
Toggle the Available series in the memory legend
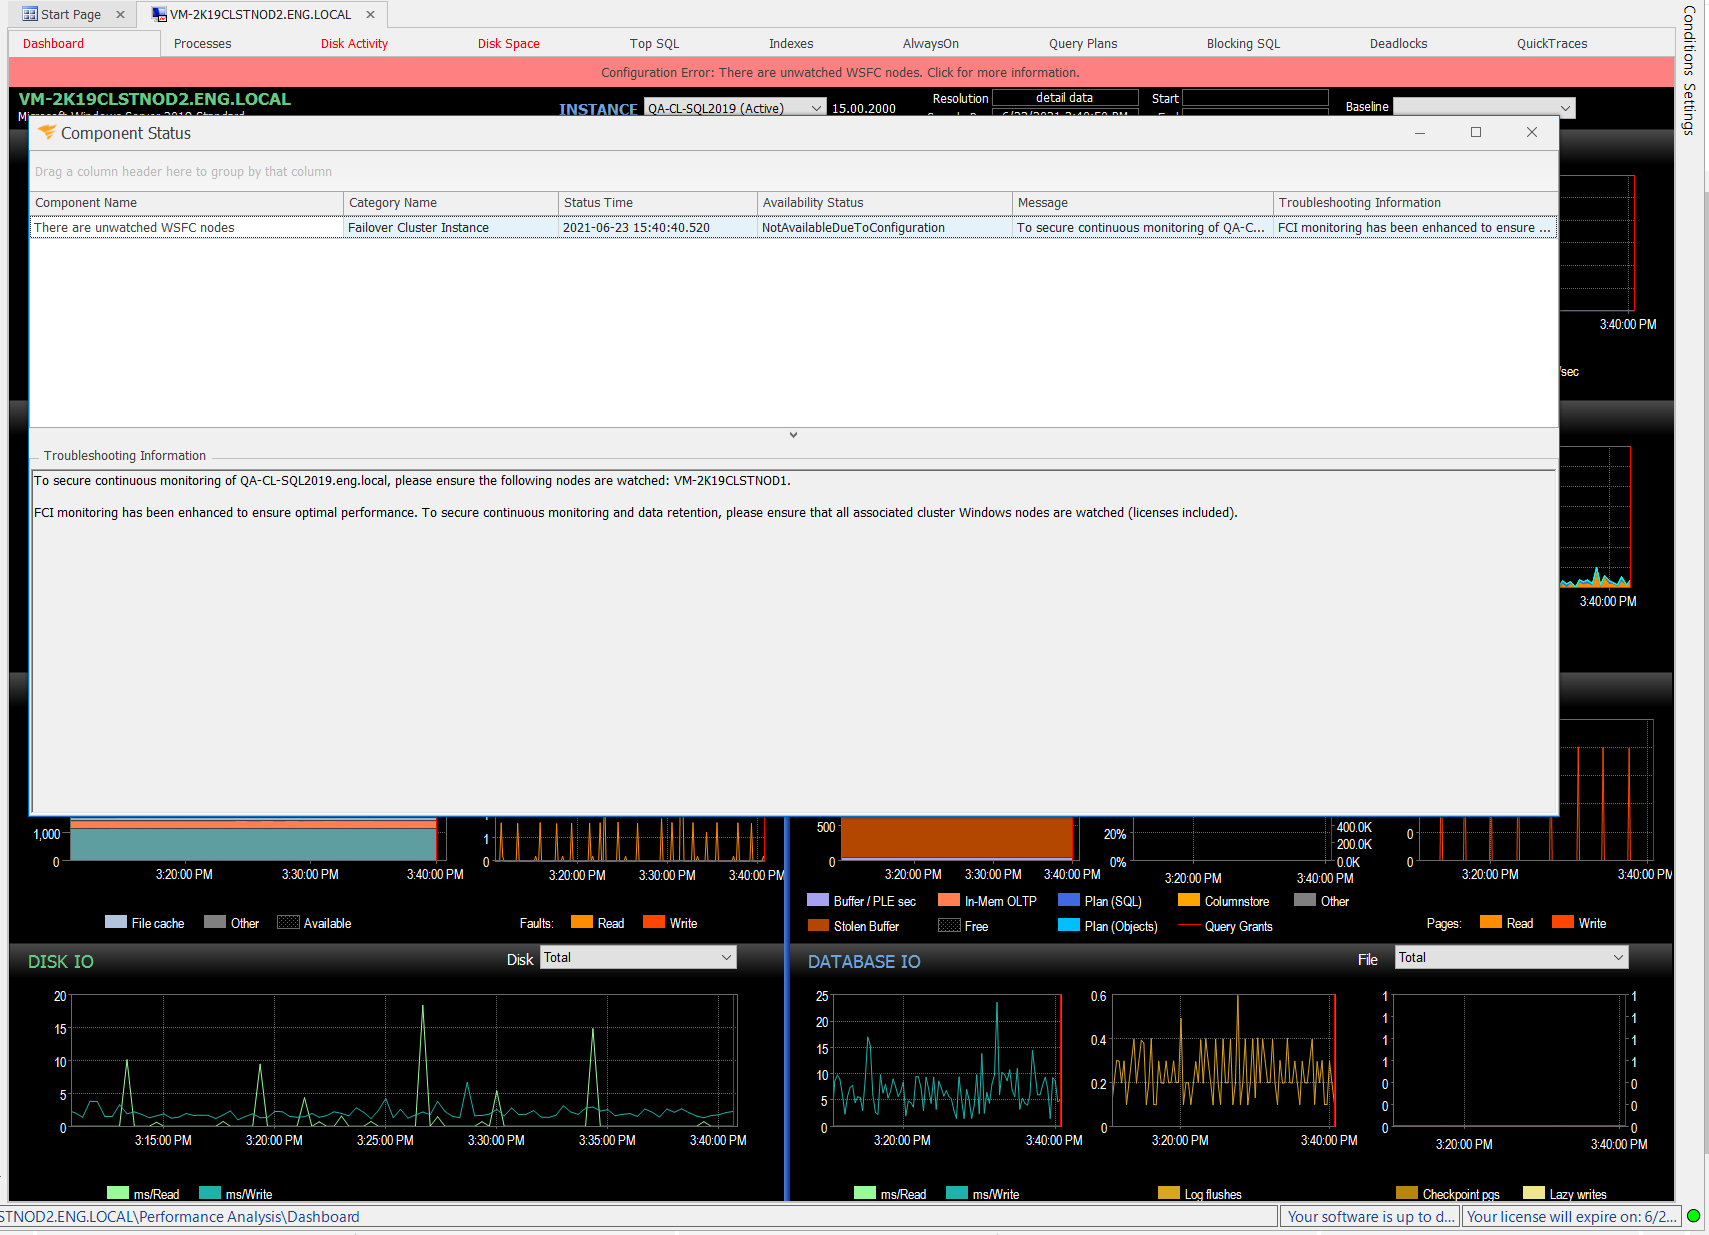click(291, 922)
